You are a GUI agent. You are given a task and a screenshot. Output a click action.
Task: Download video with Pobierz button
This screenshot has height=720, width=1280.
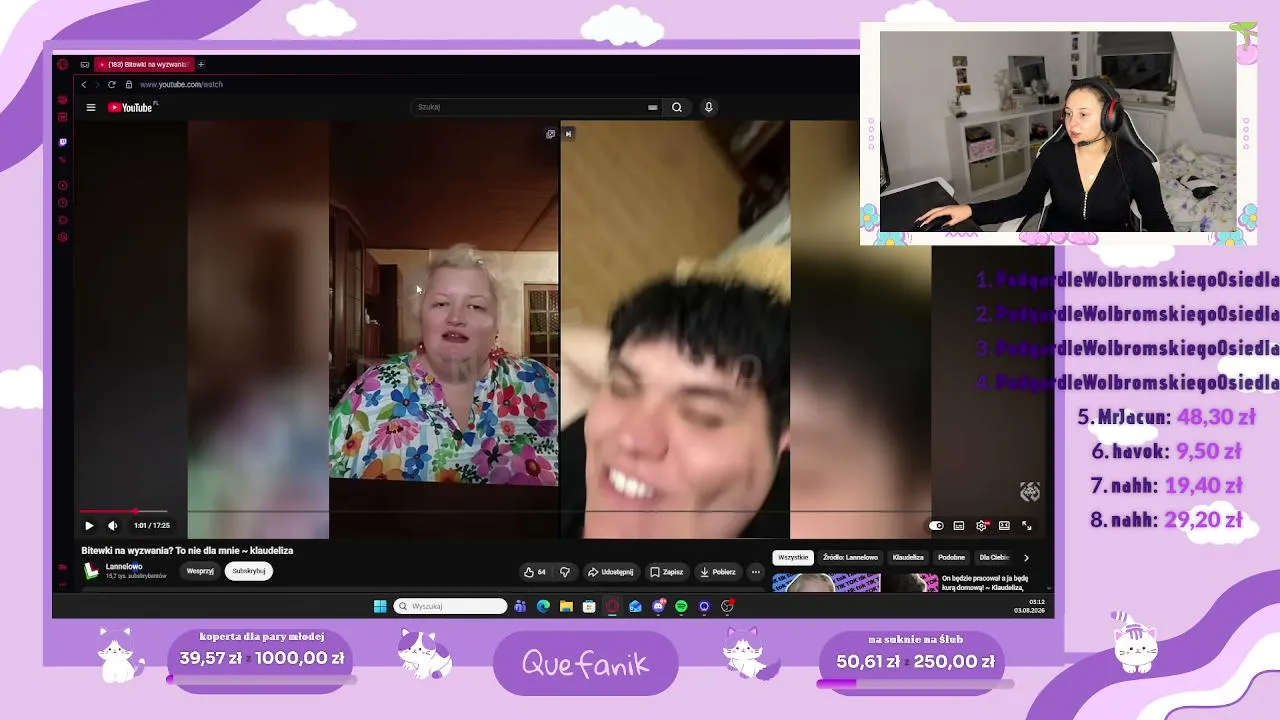click(718, 572)
